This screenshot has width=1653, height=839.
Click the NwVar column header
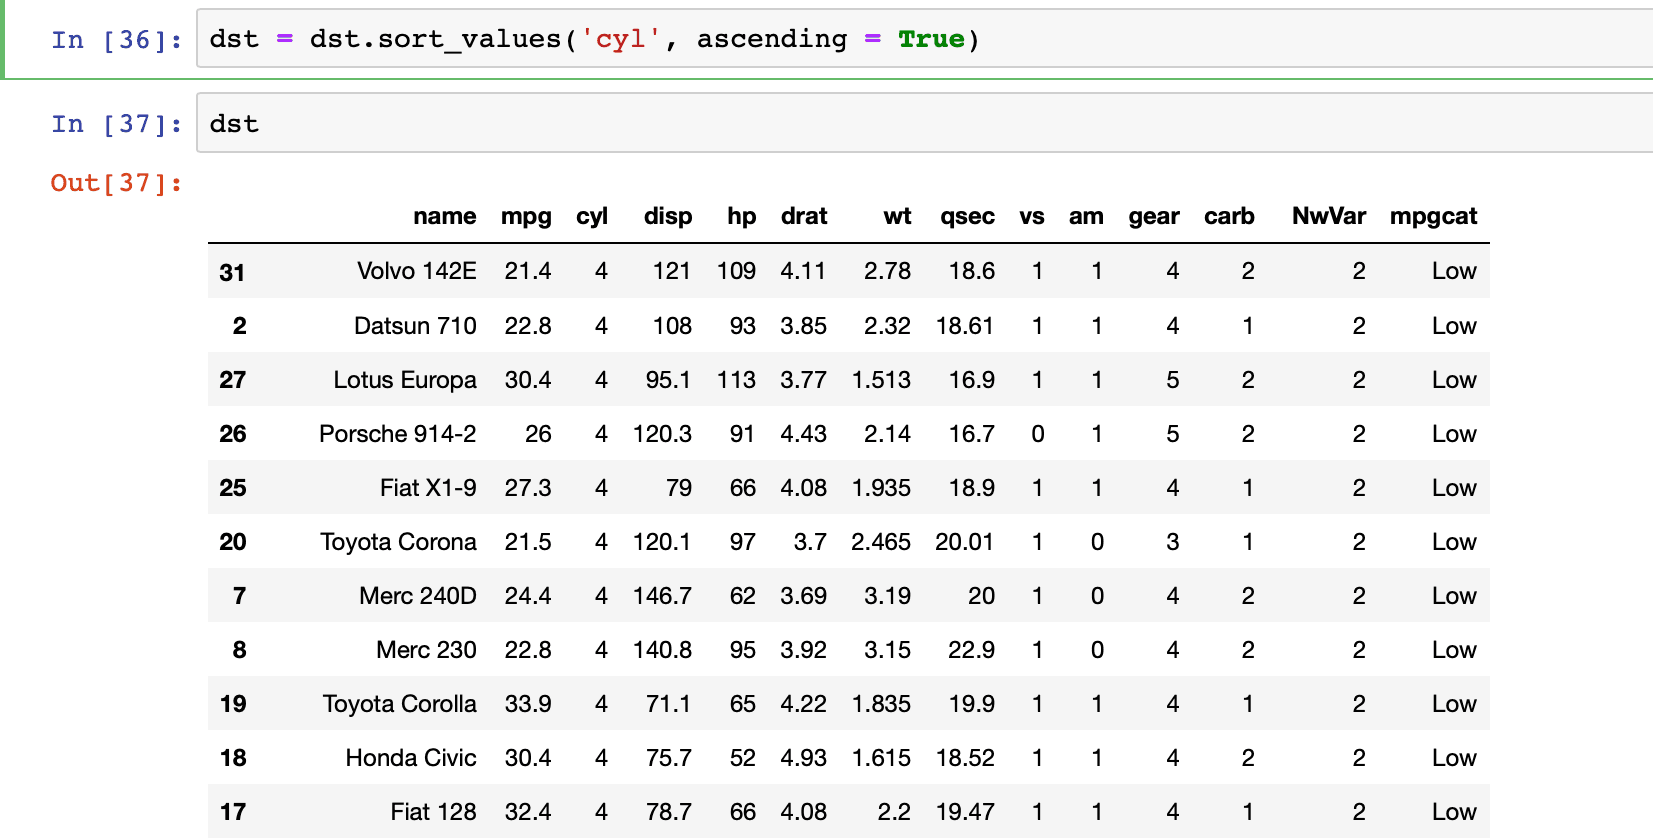(1329, 216)
